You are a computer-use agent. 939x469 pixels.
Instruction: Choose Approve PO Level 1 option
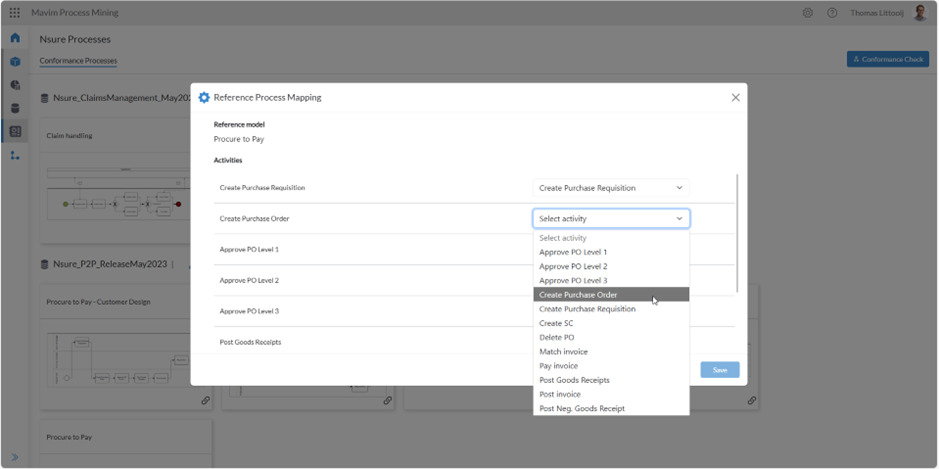point(573,252)
